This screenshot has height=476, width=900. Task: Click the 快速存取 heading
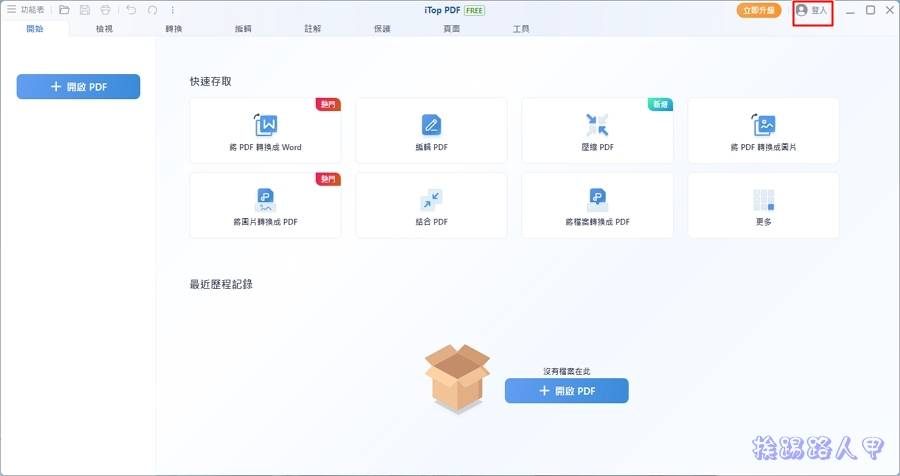tap(211, 82)
